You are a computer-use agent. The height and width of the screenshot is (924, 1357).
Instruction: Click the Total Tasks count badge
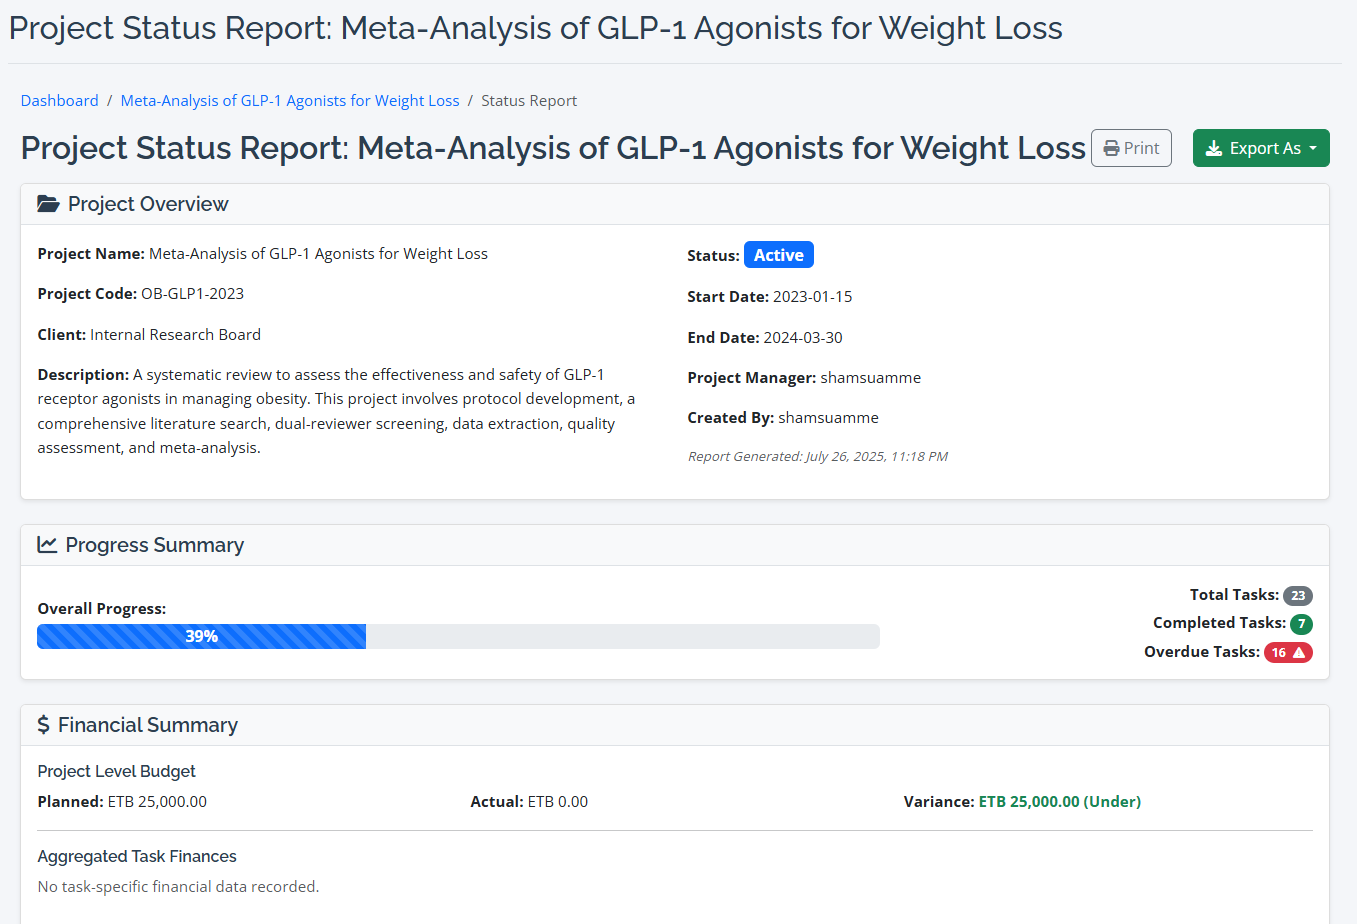[x=1297, y=596]
